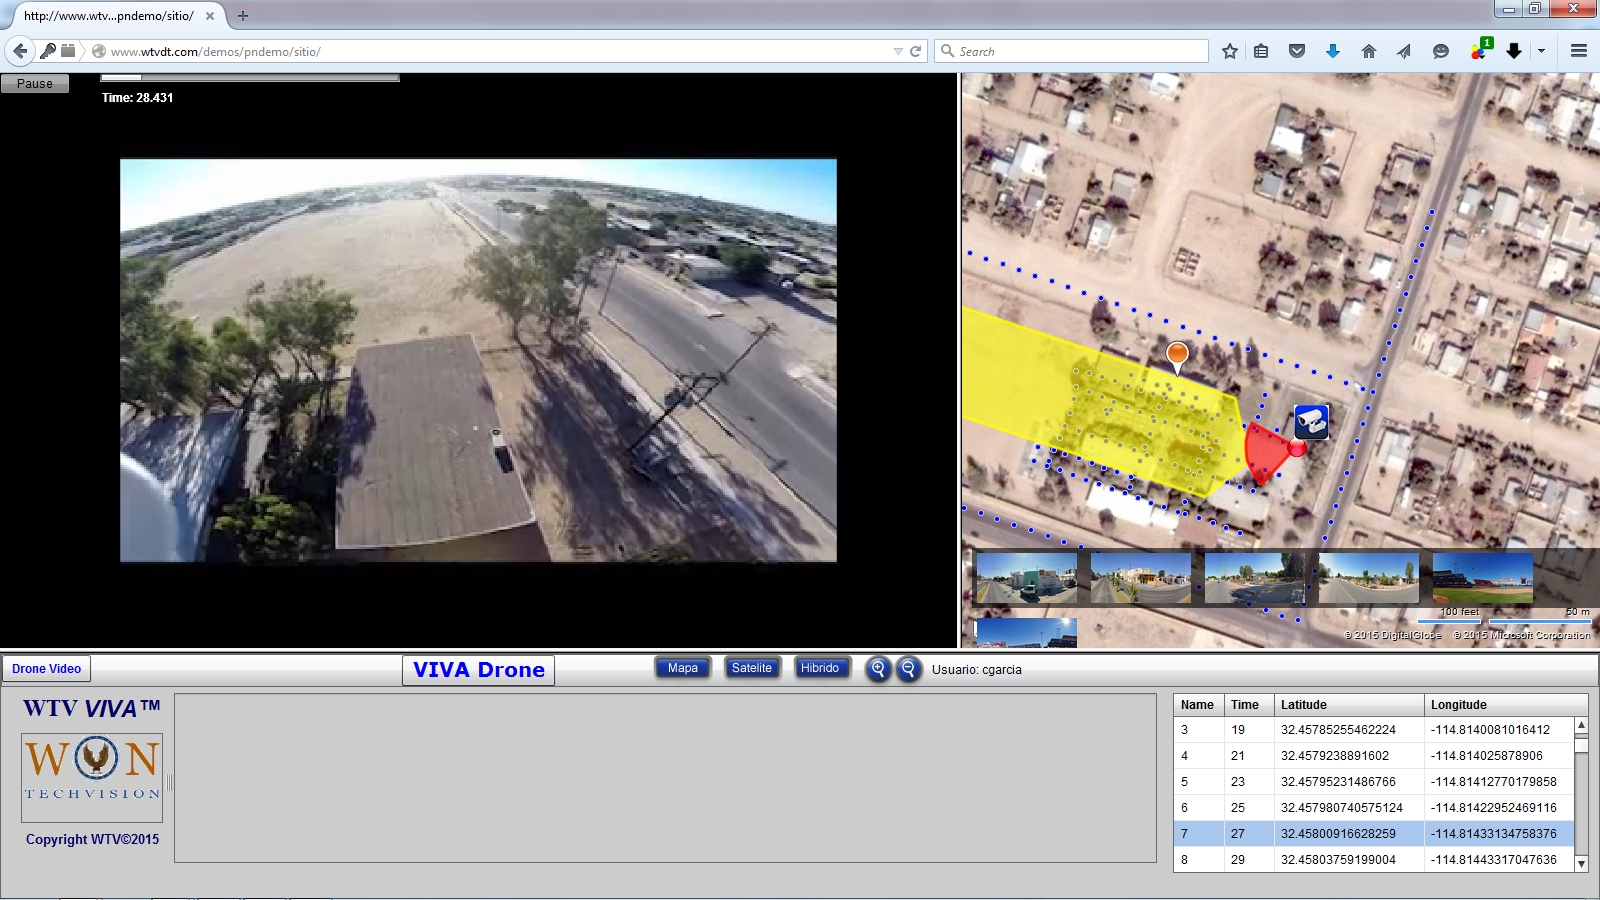Go back with the browser back arrow
The image size is (1600, 900).
click(20, 51)
